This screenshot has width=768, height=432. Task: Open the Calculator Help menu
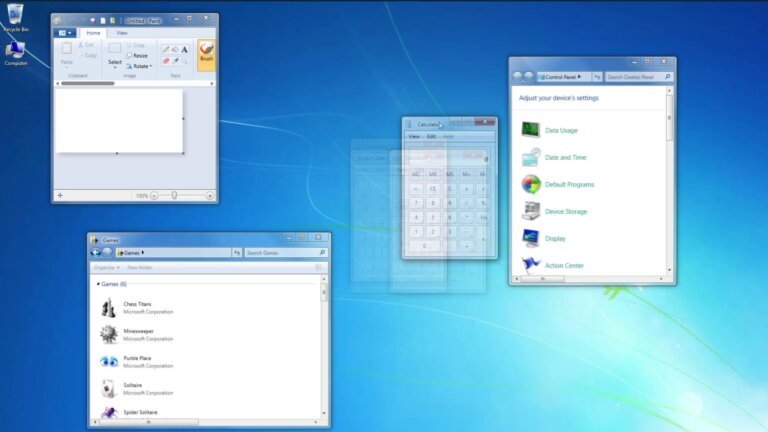[x=448, y=136]
